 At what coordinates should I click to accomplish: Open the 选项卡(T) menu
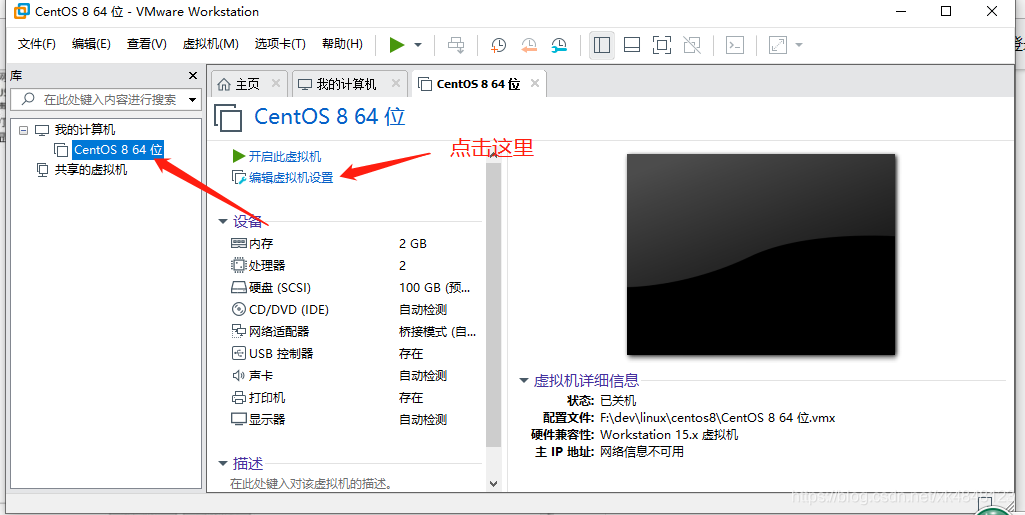(280, 44)
